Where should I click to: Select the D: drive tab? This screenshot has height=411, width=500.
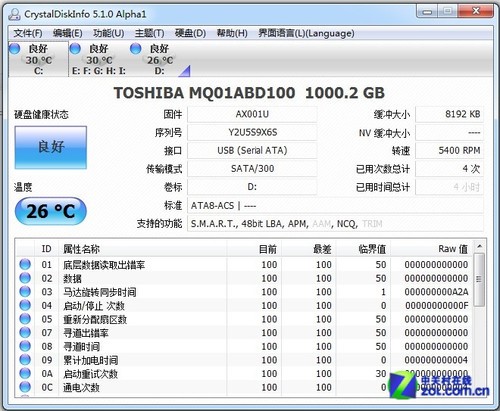pyautogui.click(x=159, y=59)
